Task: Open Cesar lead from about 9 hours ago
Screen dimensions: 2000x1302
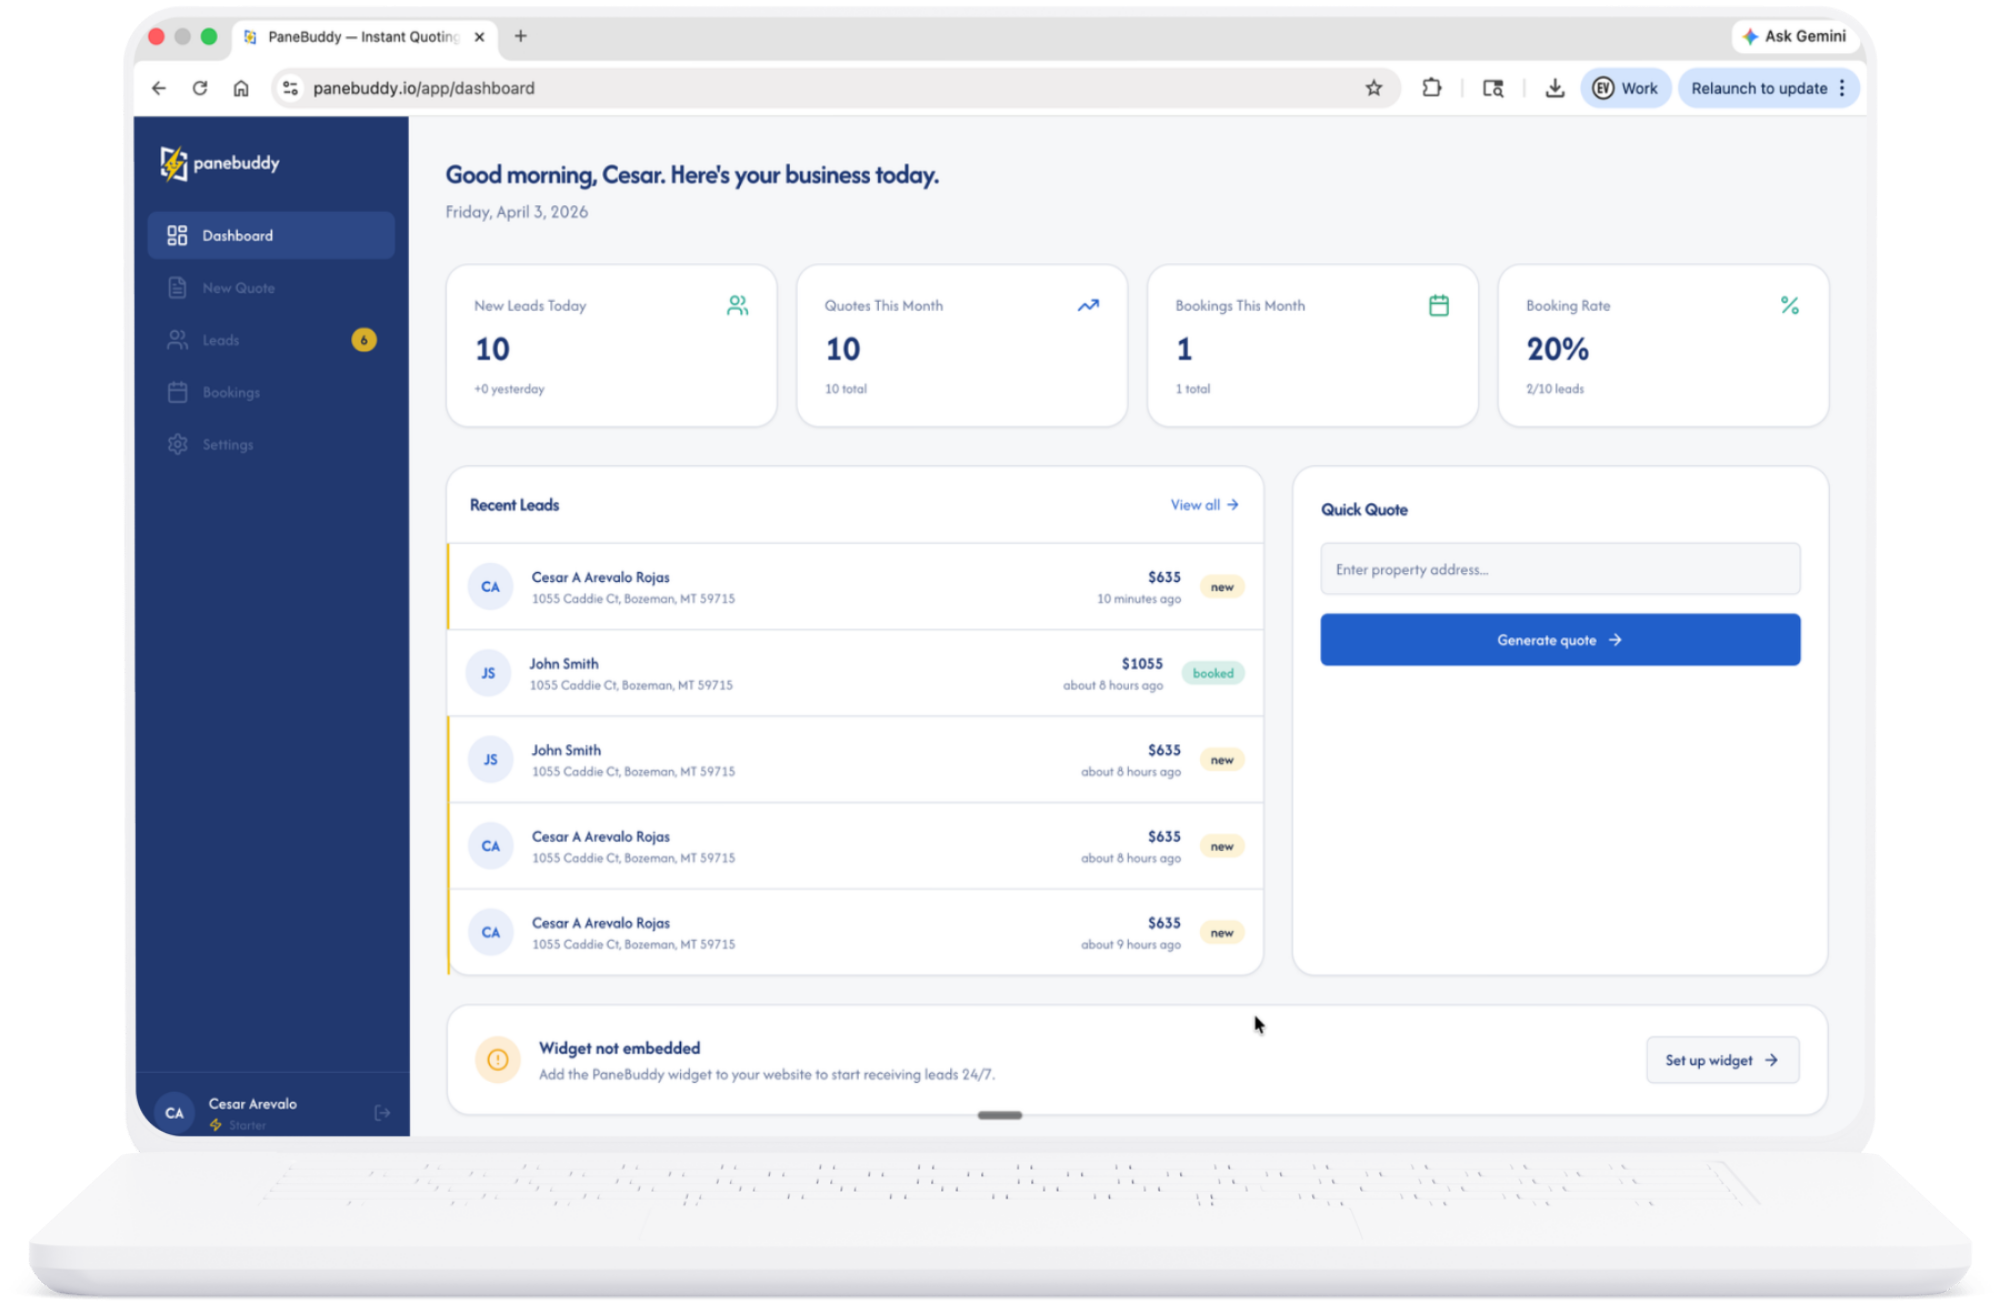Action: 856,932
